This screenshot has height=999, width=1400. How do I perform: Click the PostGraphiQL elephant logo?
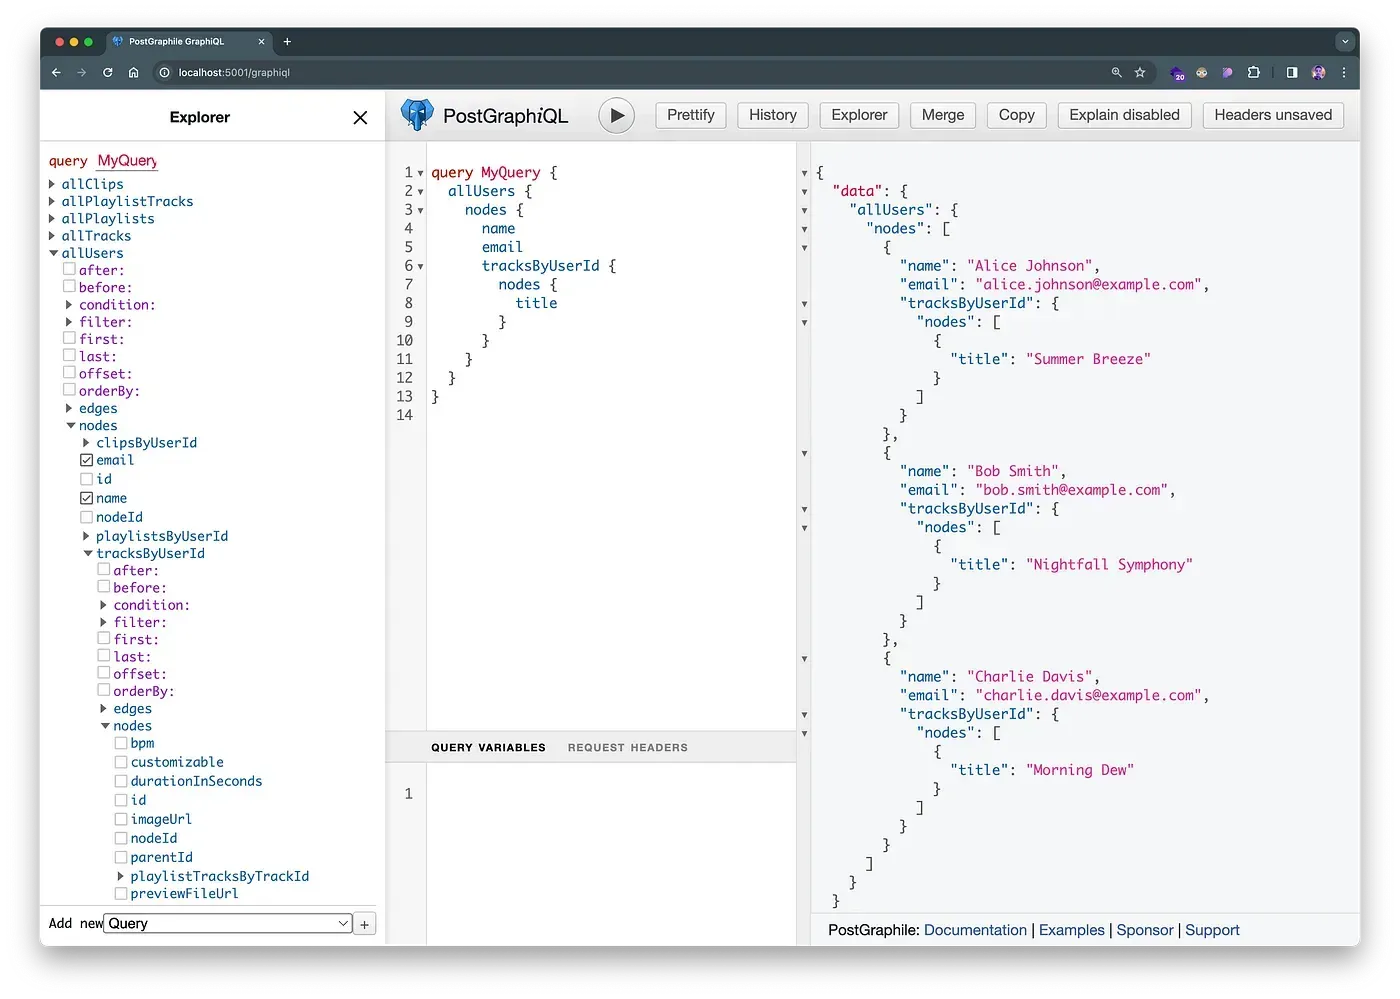point(417,115)
